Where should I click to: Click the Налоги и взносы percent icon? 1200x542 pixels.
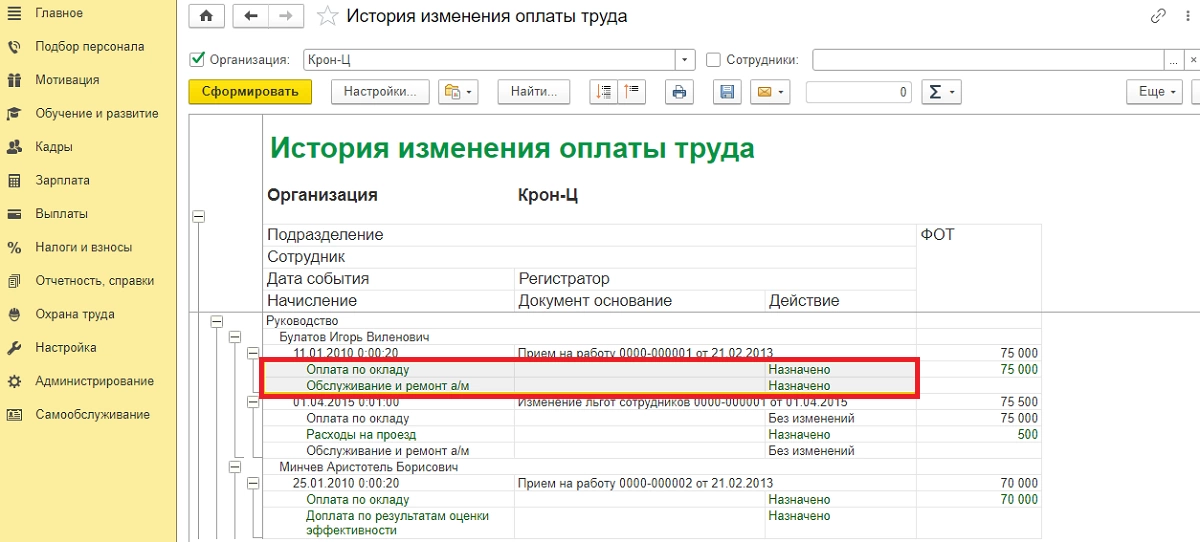click(x=14, y=247)
